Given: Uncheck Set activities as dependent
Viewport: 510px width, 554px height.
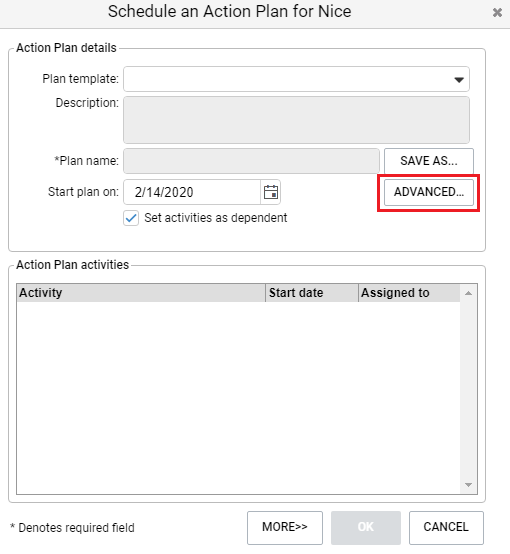Looking at the screenshot, I should click(131, 218).
